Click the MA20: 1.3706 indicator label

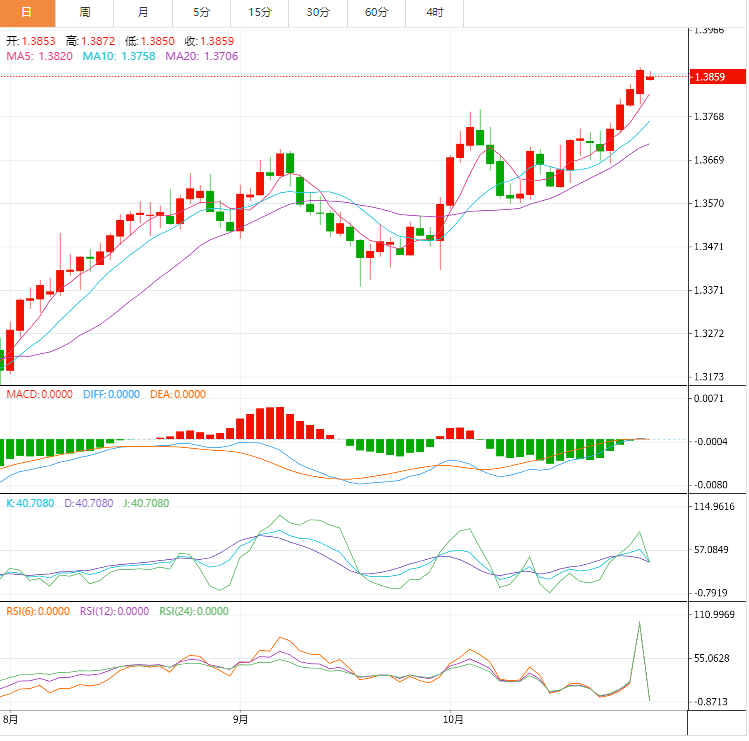coord(201,57)
